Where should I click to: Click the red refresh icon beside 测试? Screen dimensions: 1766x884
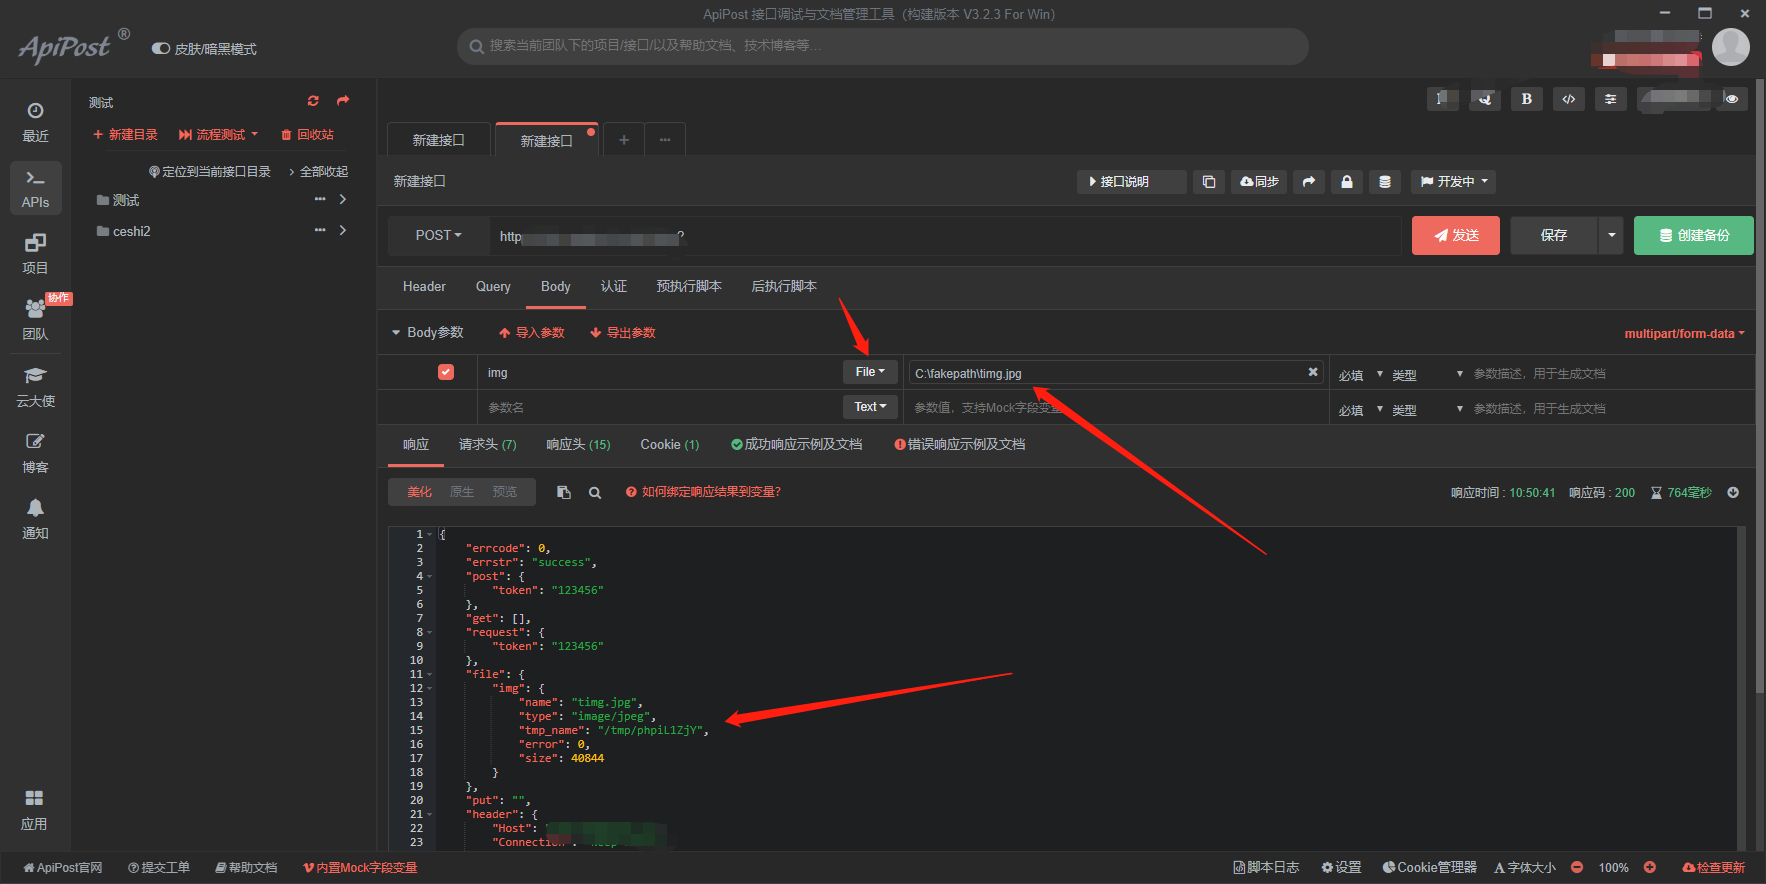[313, 101]
